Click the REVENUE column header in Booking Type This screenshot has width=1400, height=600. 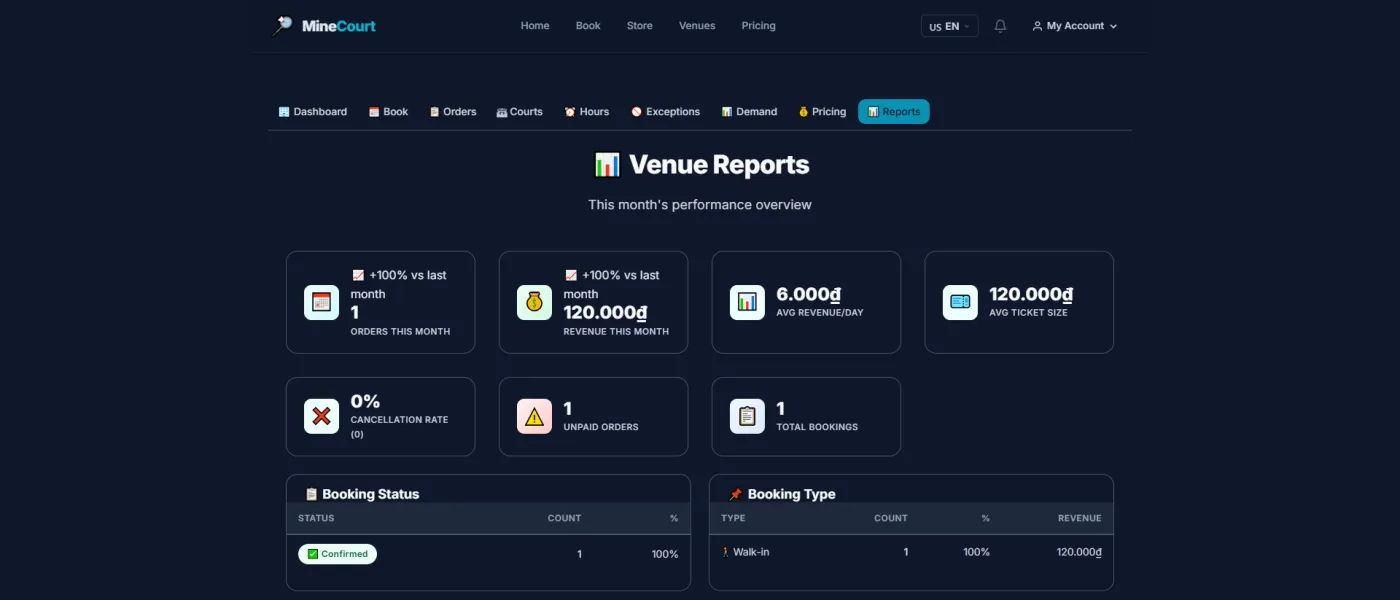point(1080,518)
